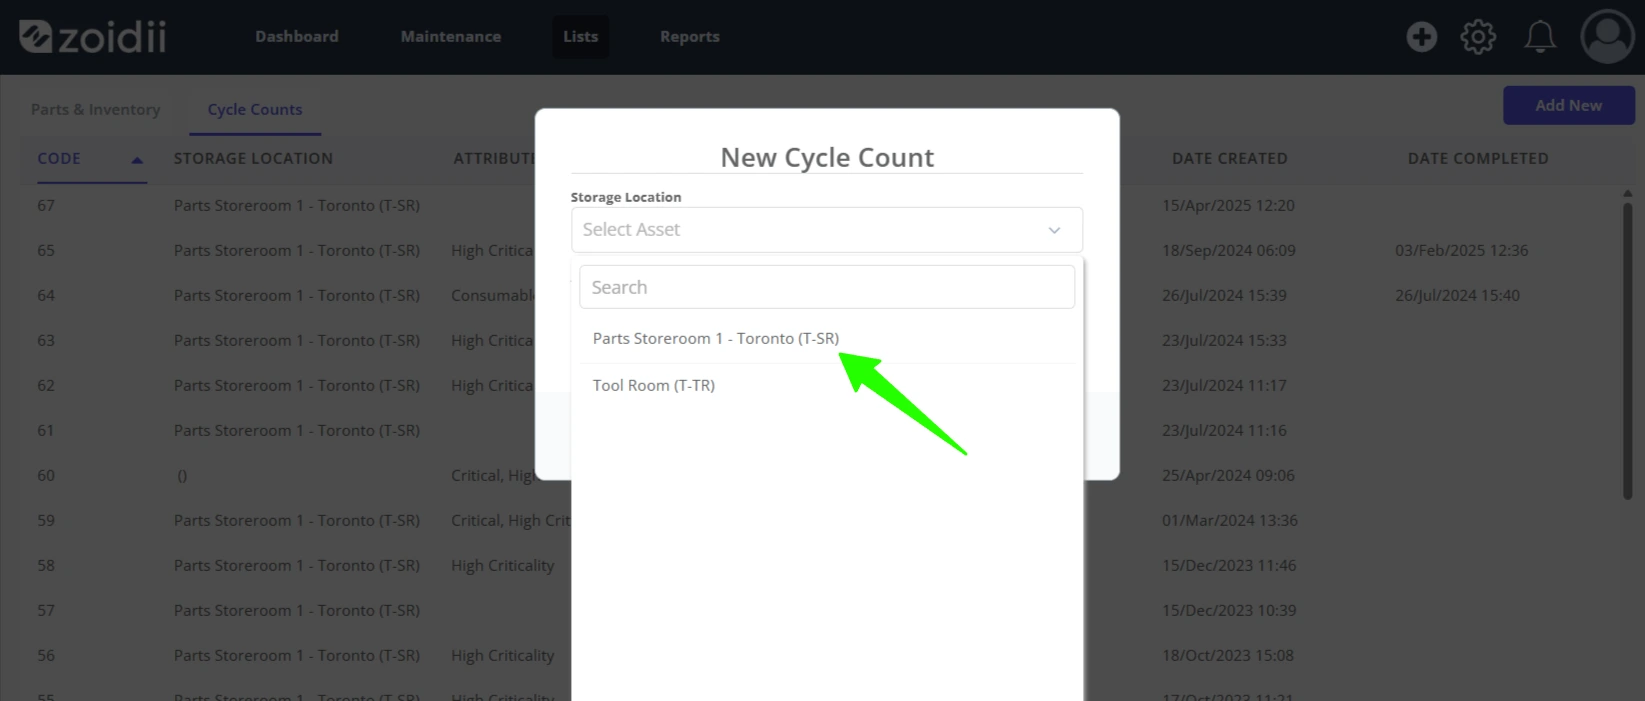The width and height of the screenshot is (1645, 701).
Task: Click date created 15/Apr/2025 12:20
Action: click(1228, 206)
